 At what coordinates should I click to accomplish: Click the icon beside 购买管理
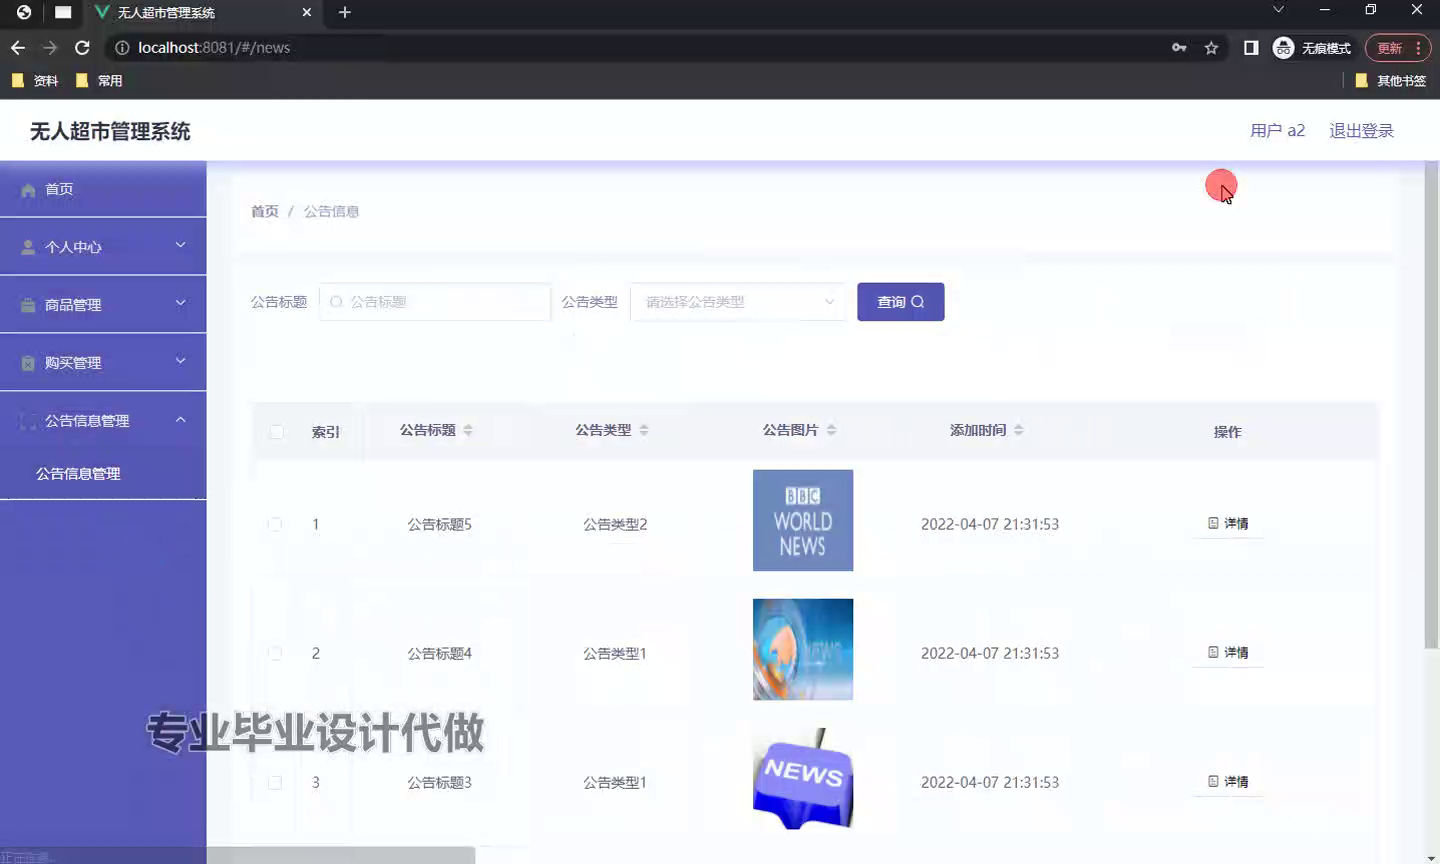point(28,363)
